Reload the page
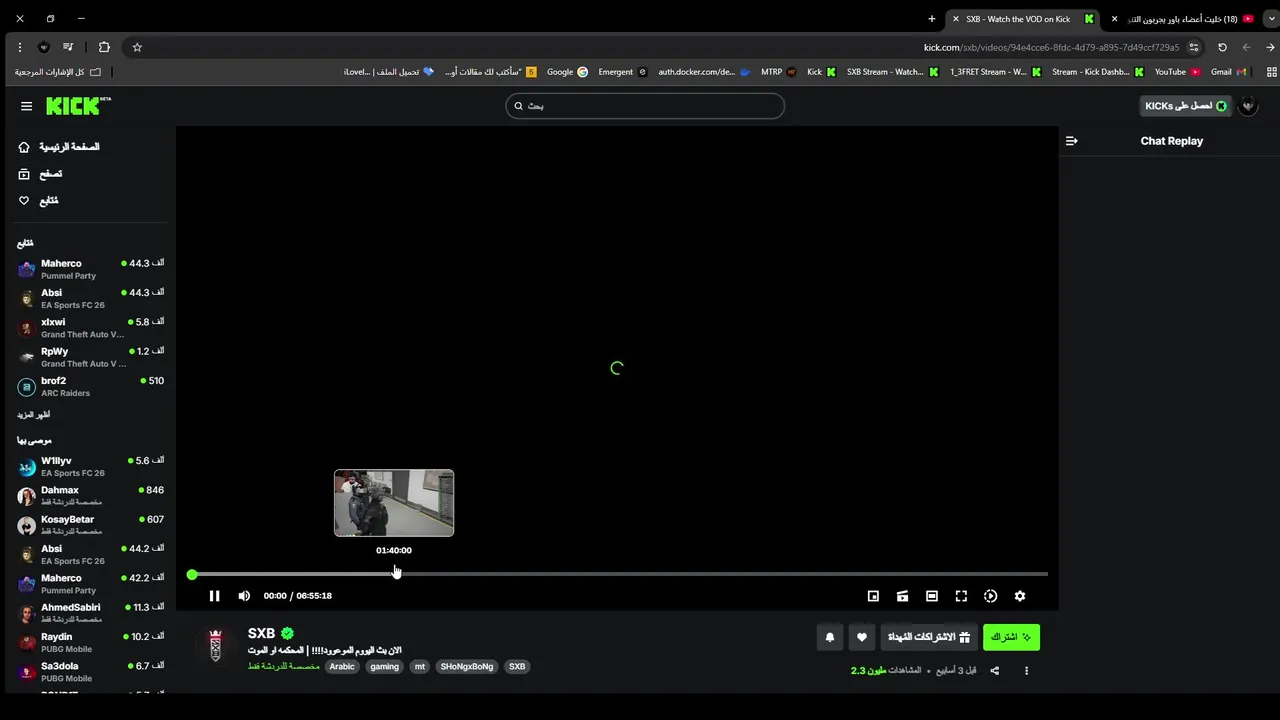This screenshot has height=720, width=1280. coord(1222,47)
